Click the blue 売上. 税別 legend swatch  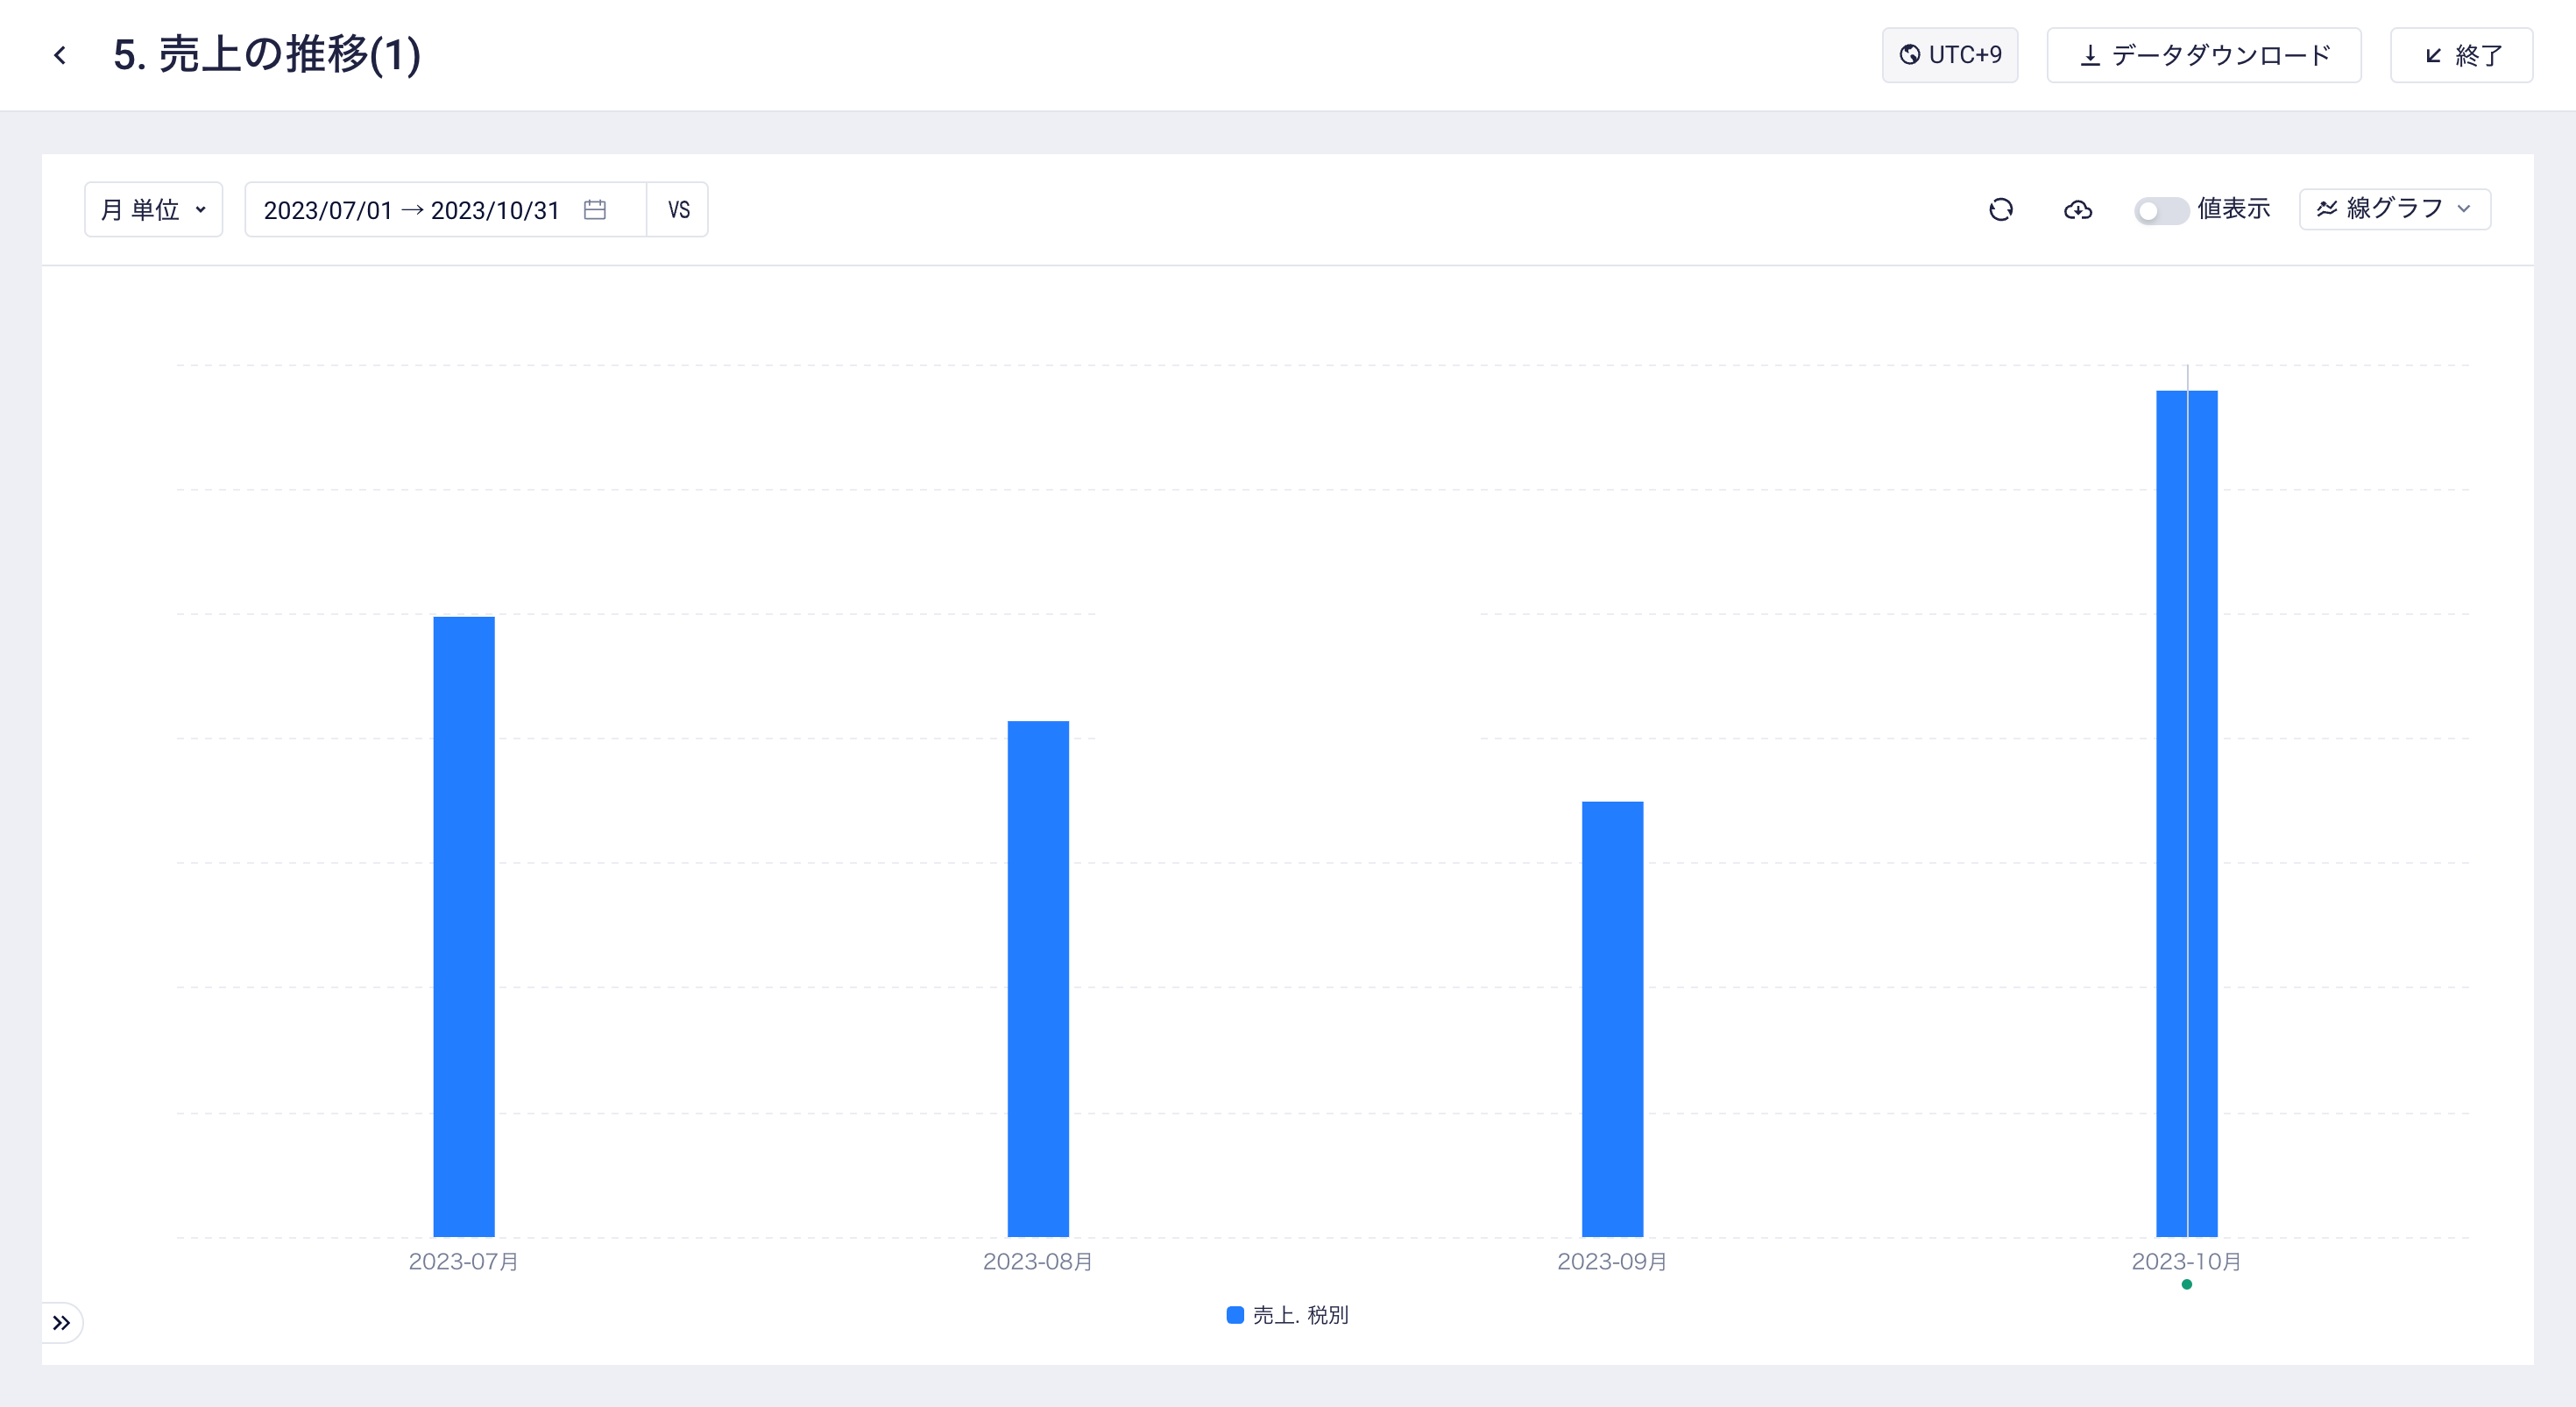click(1235, 1315)
